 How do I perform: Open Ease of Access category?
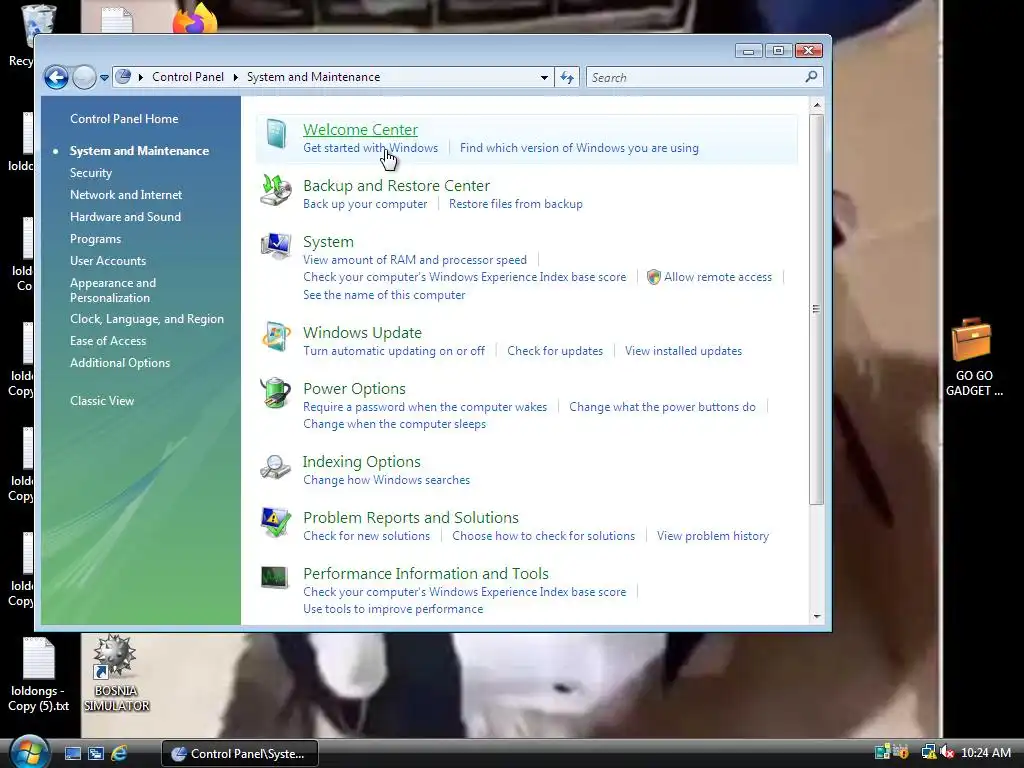(108, 341)
